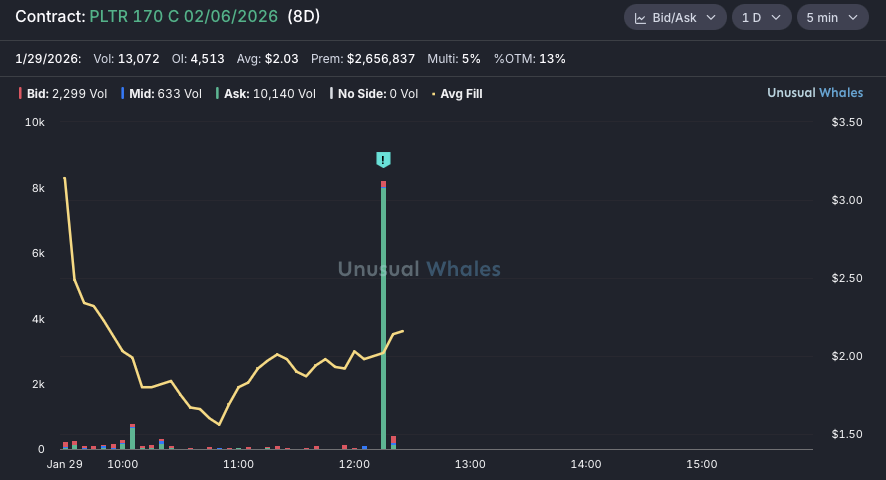This screenshot has height=480, width=886.
Task: Click the blue Mid legend color marker
Action: click(x=123, y=93)
